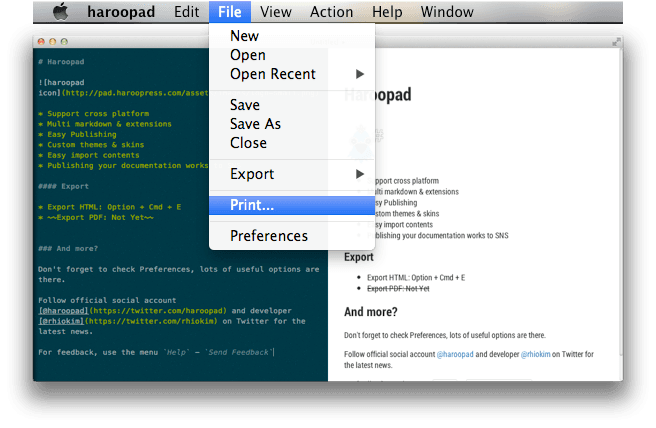This screenshot has width=656, height=428.
Task: Choose New from the File menu
Action: coord(244,36)
